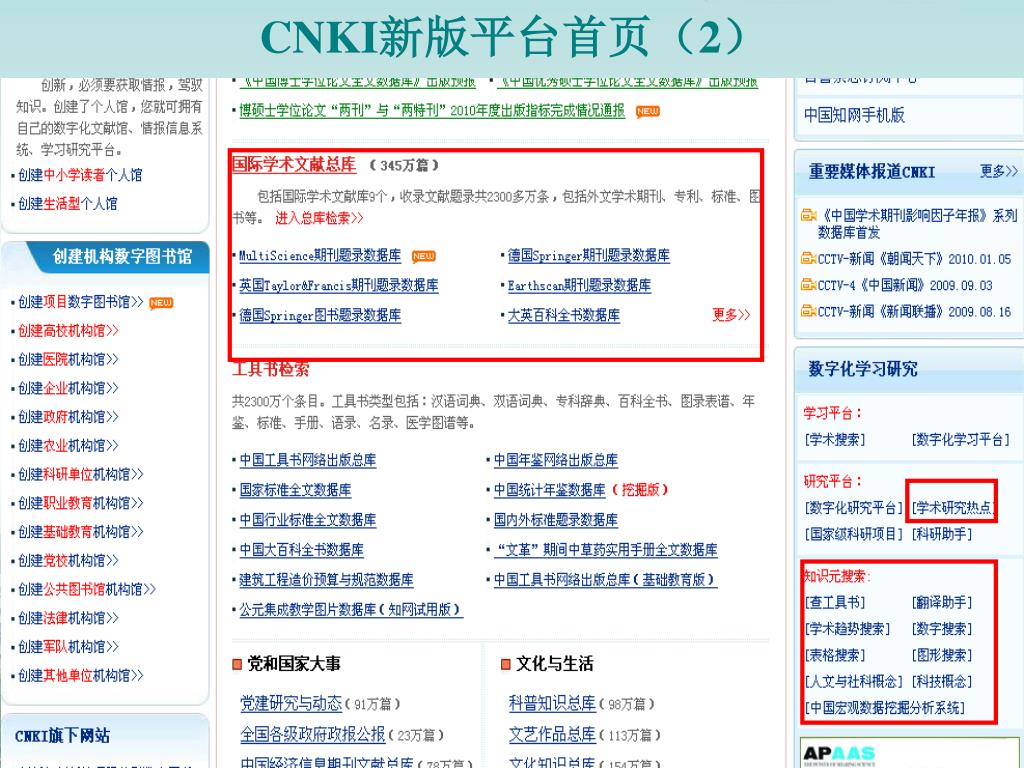Viewport: 1024px width, 768px height.
Task: Open 创建科研单位机构馆>>
Action: coord(80,474)
